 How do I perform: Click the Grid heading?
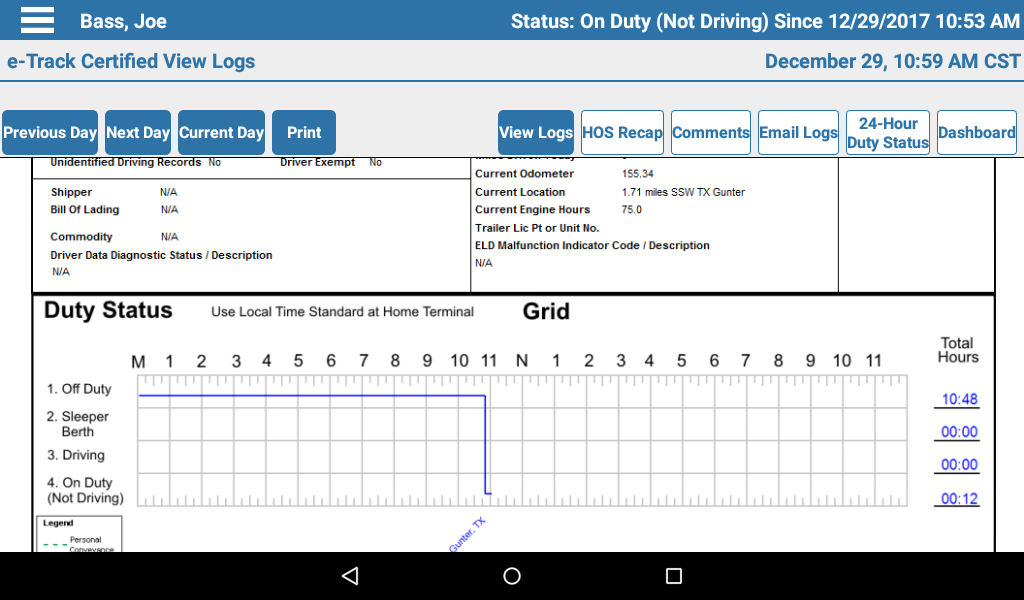coord(546,311)
